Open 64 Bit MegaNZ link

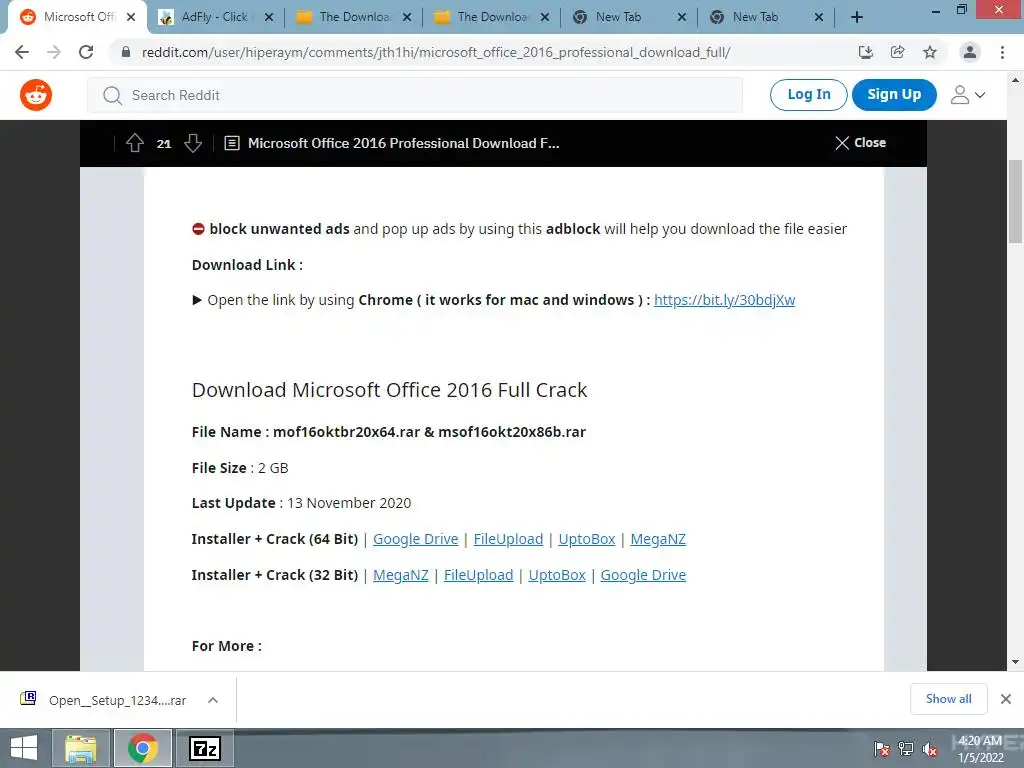tap(658, 539)
